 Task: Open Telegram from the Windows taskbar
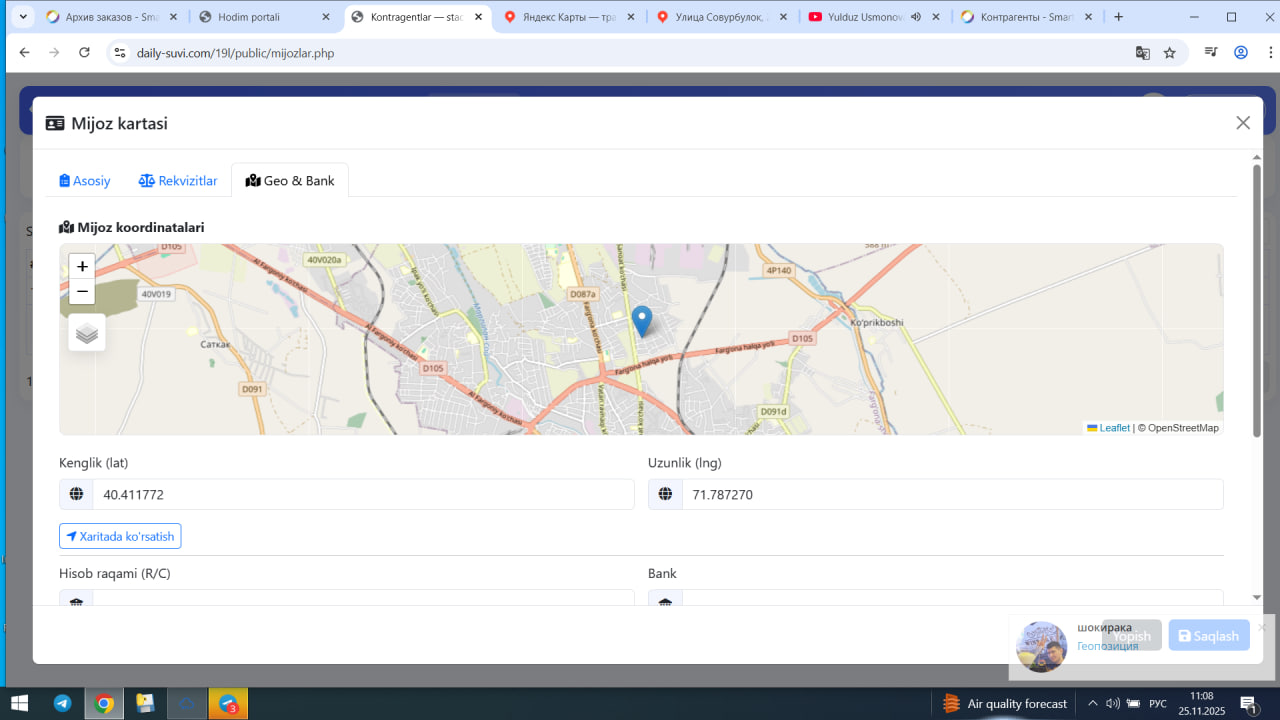pyautogui.click(x=62, y=703)
